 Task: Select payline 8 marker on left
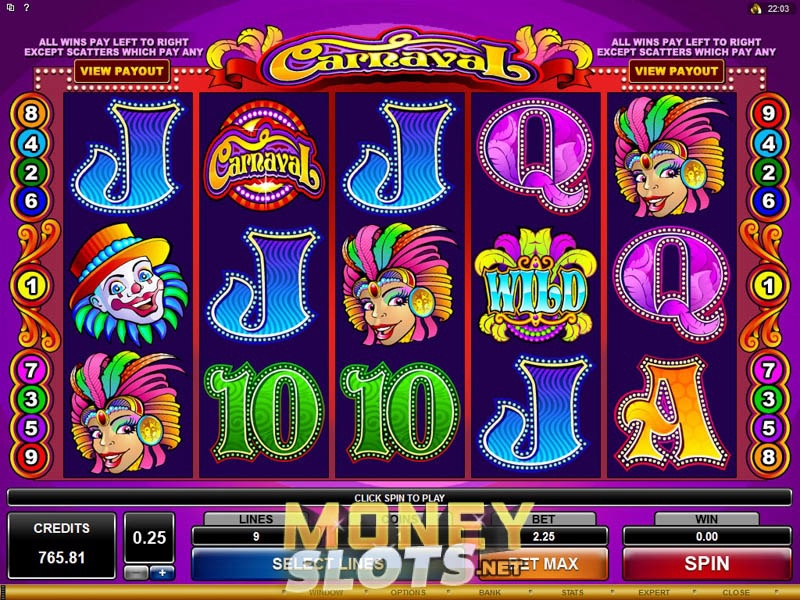pos(31,113)
